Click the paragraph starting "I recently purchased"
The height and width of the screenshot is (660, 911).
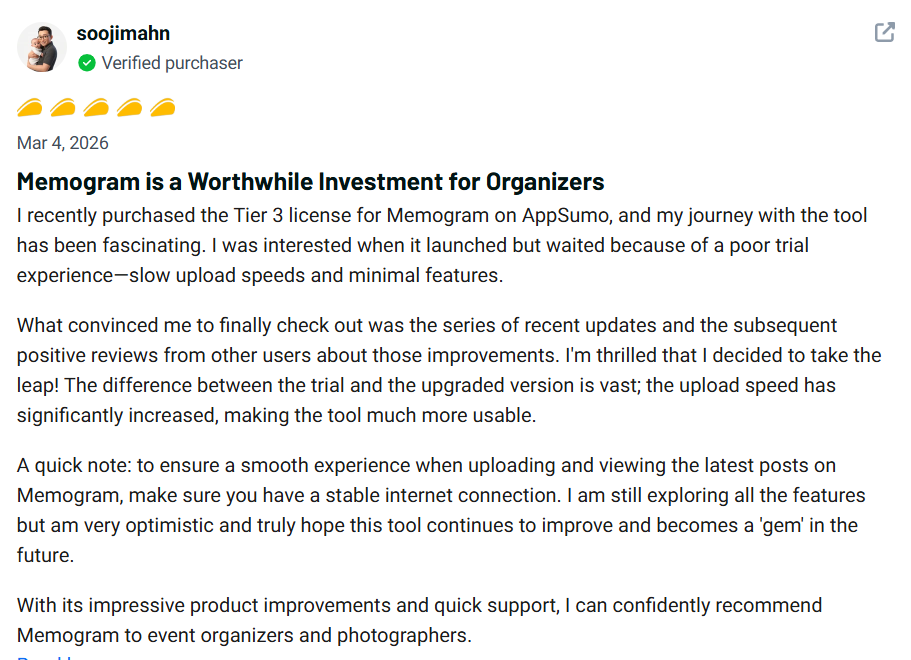(x=442, y=245)
